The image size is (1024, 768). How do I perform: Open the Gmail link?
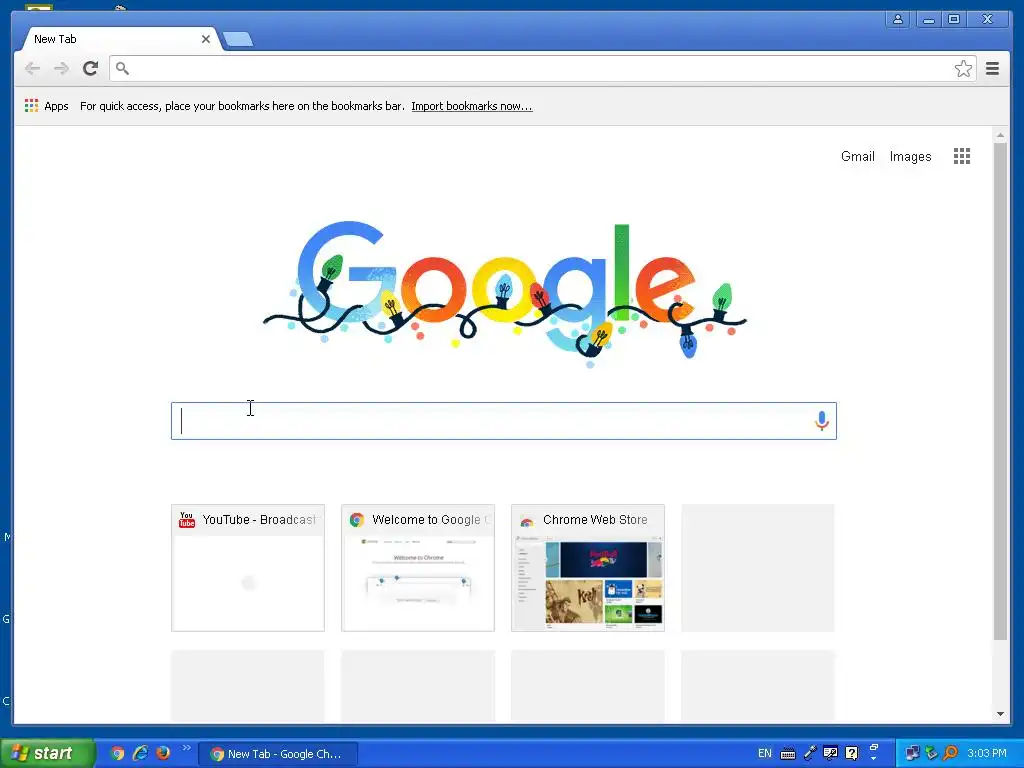[857, 156]
